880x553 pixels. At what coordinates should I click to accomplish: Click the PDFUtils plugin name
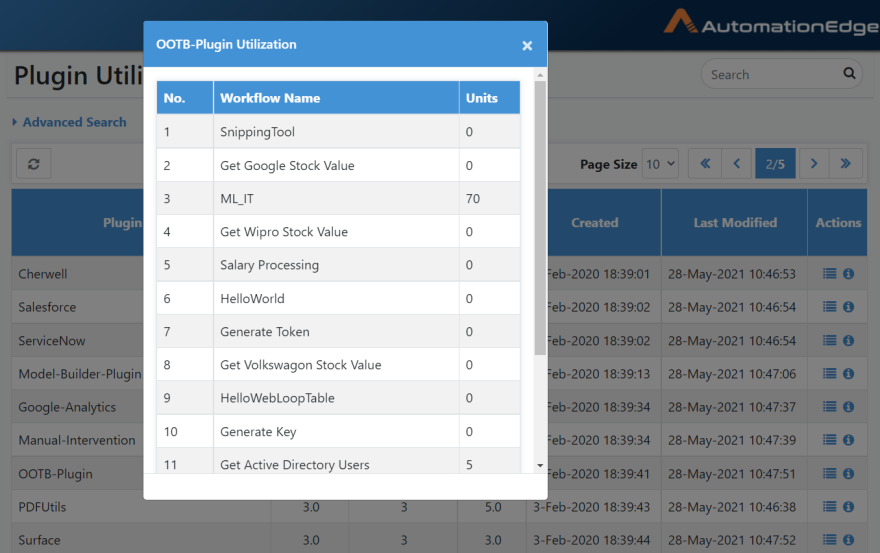pos(42,507)
